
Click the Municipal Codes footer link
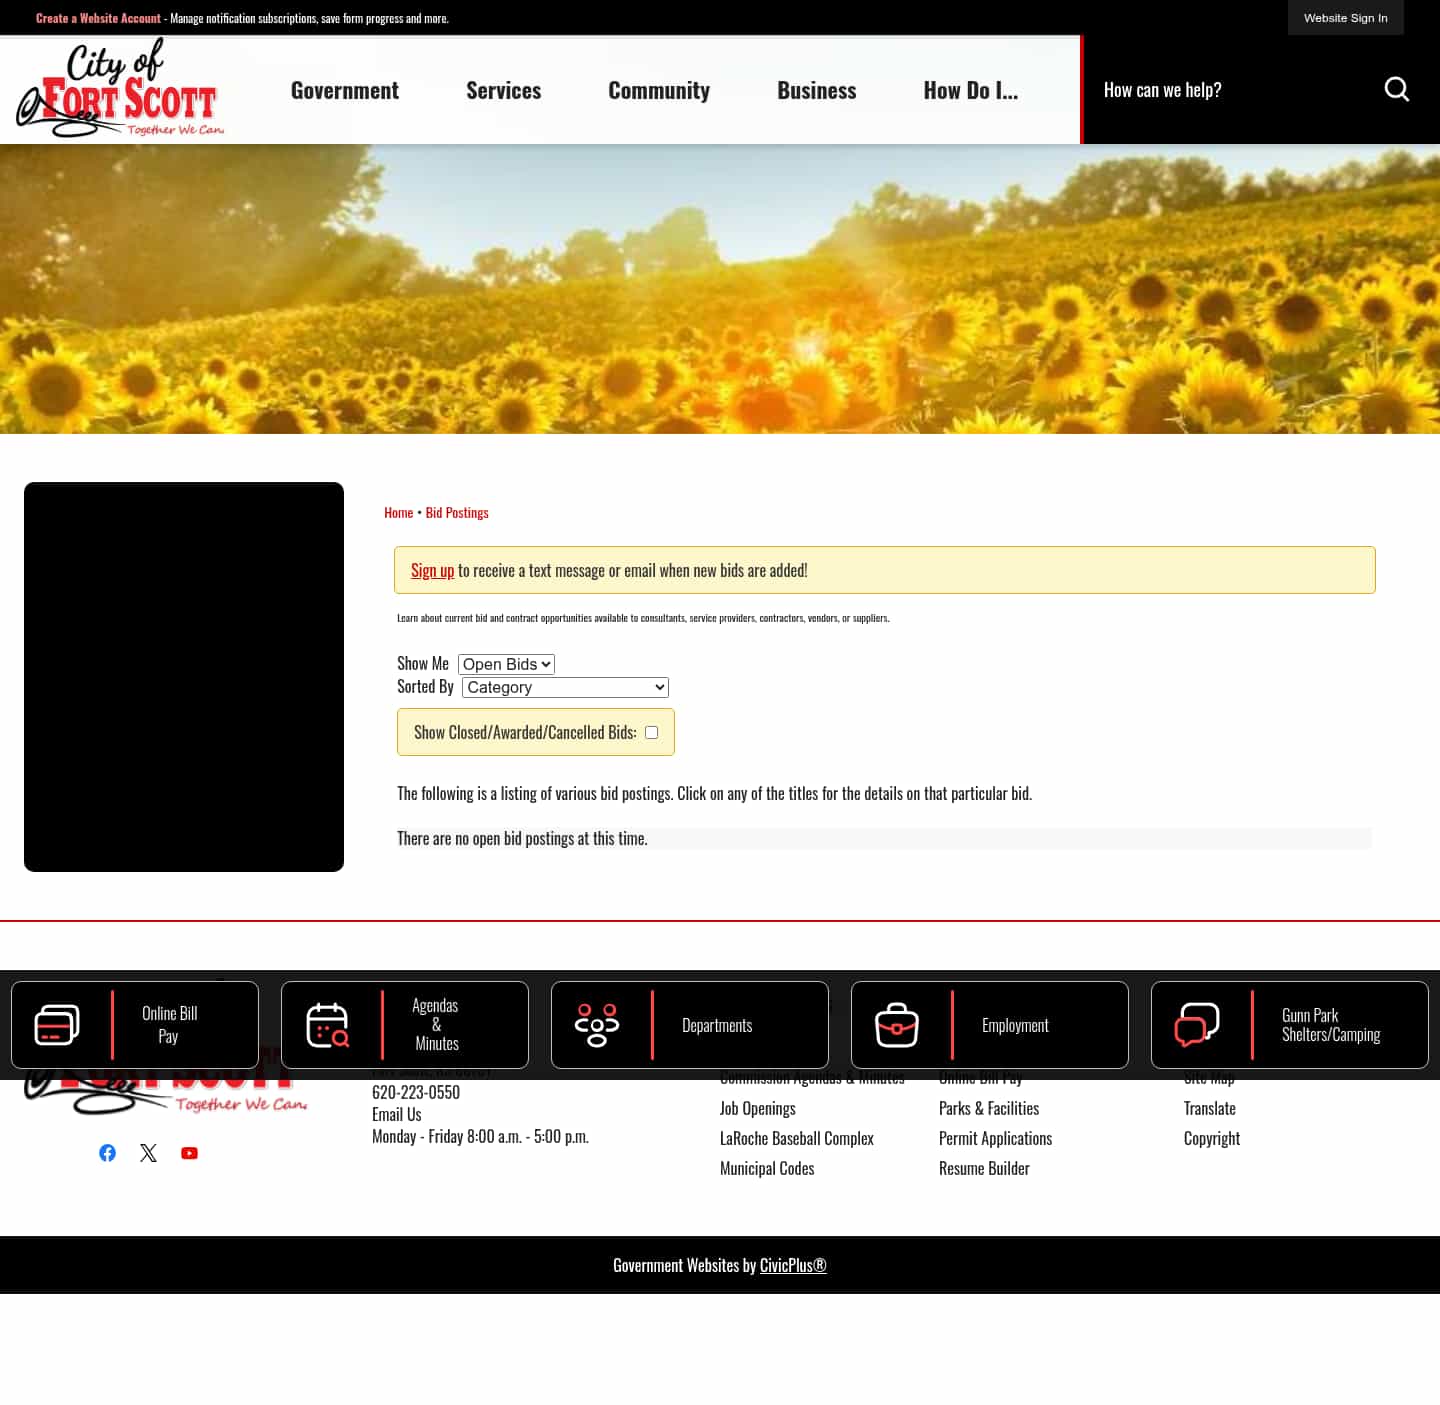[x=767, y=1168]
